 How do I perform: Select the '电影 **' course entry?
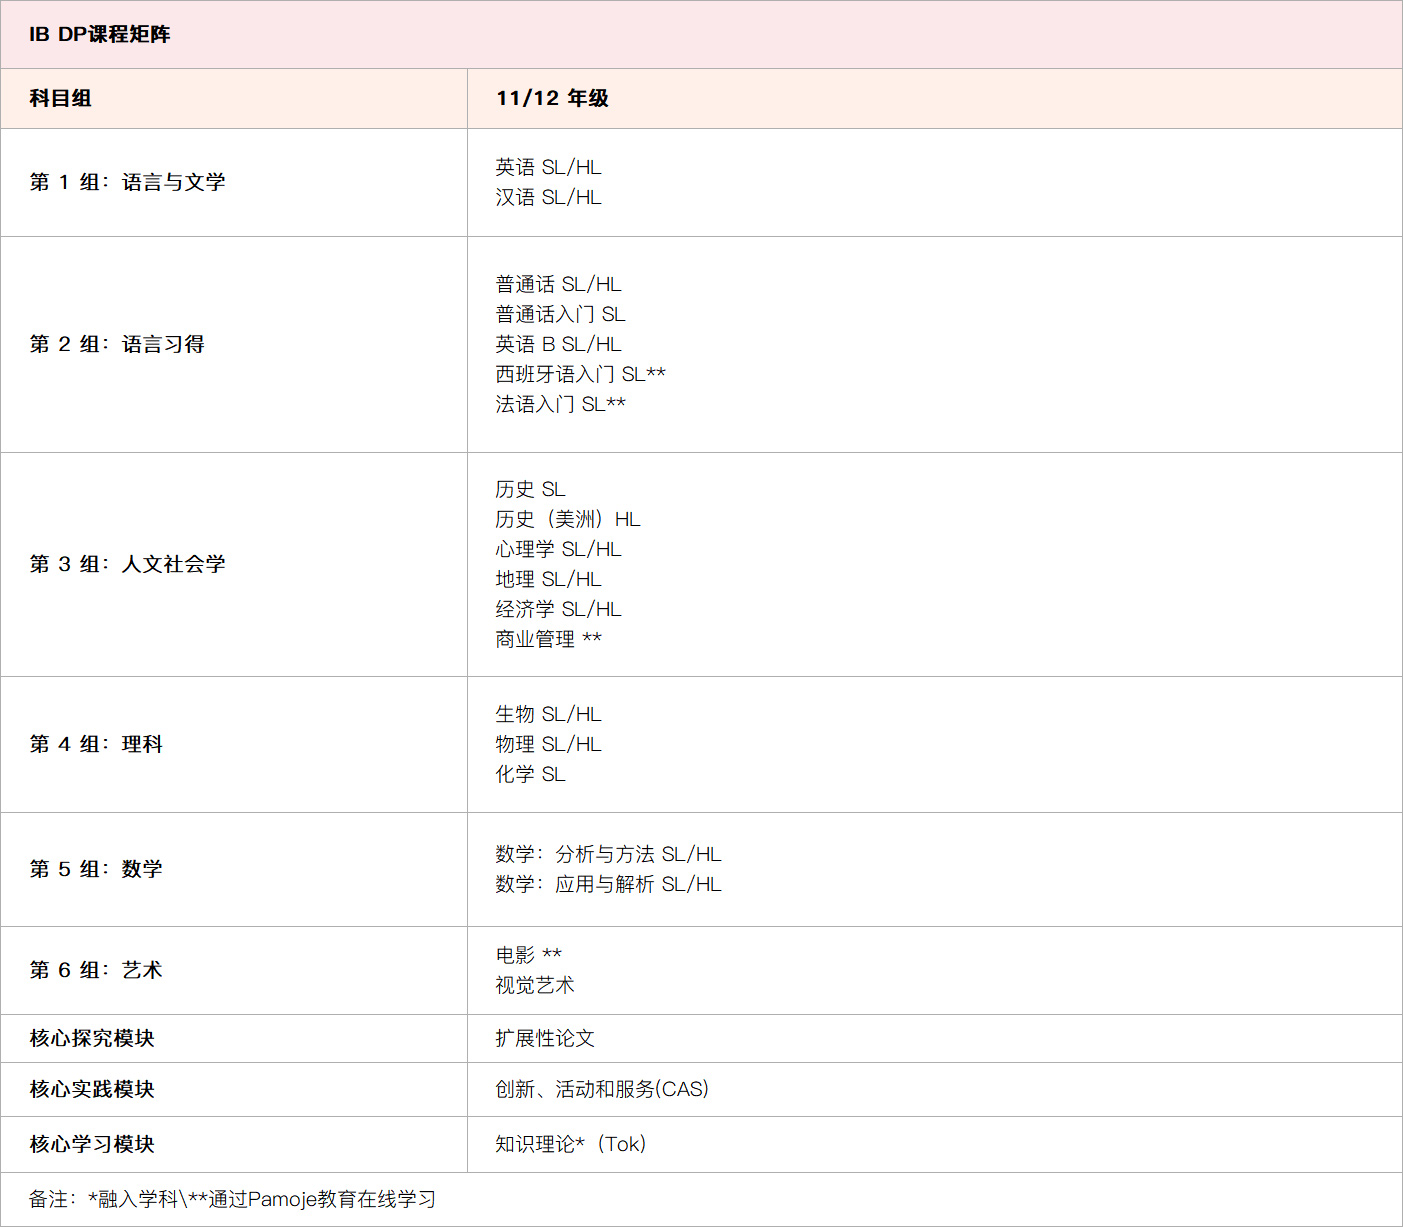[x=528, y=955]
